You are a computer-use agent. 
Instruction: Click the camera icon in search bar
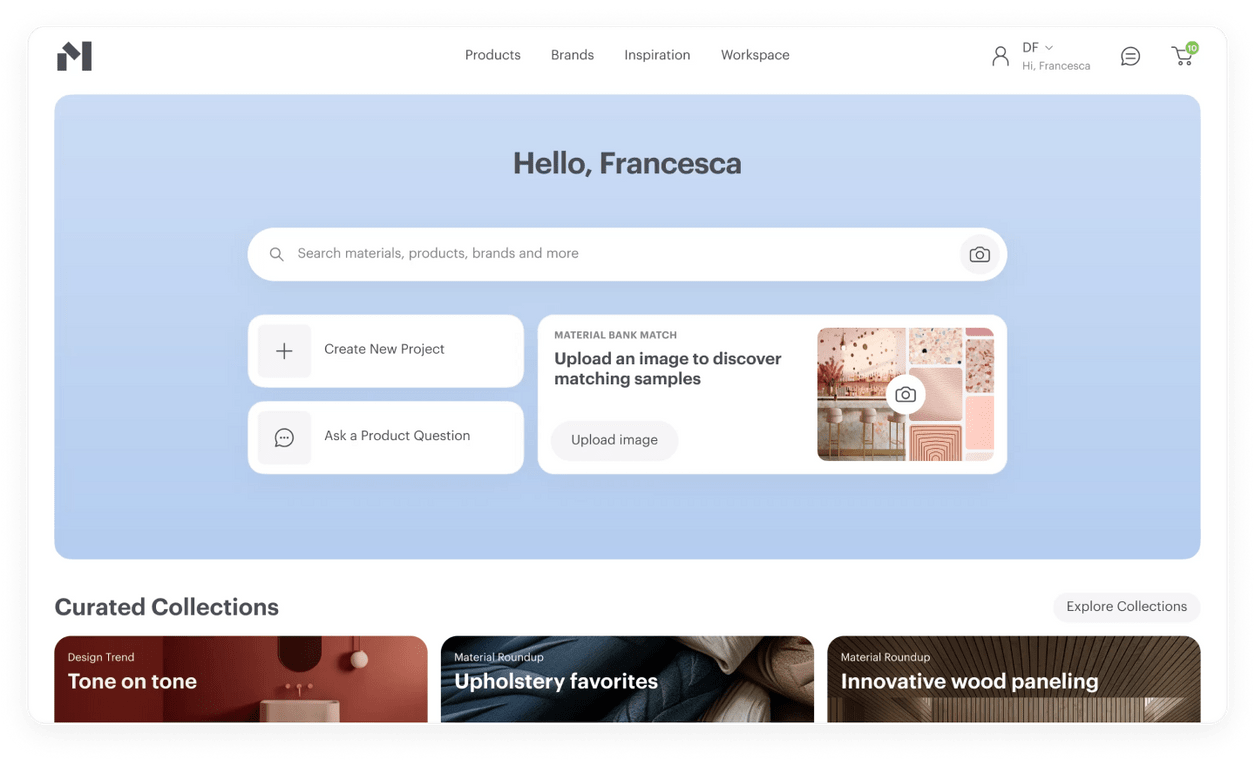tap(979, 255)
